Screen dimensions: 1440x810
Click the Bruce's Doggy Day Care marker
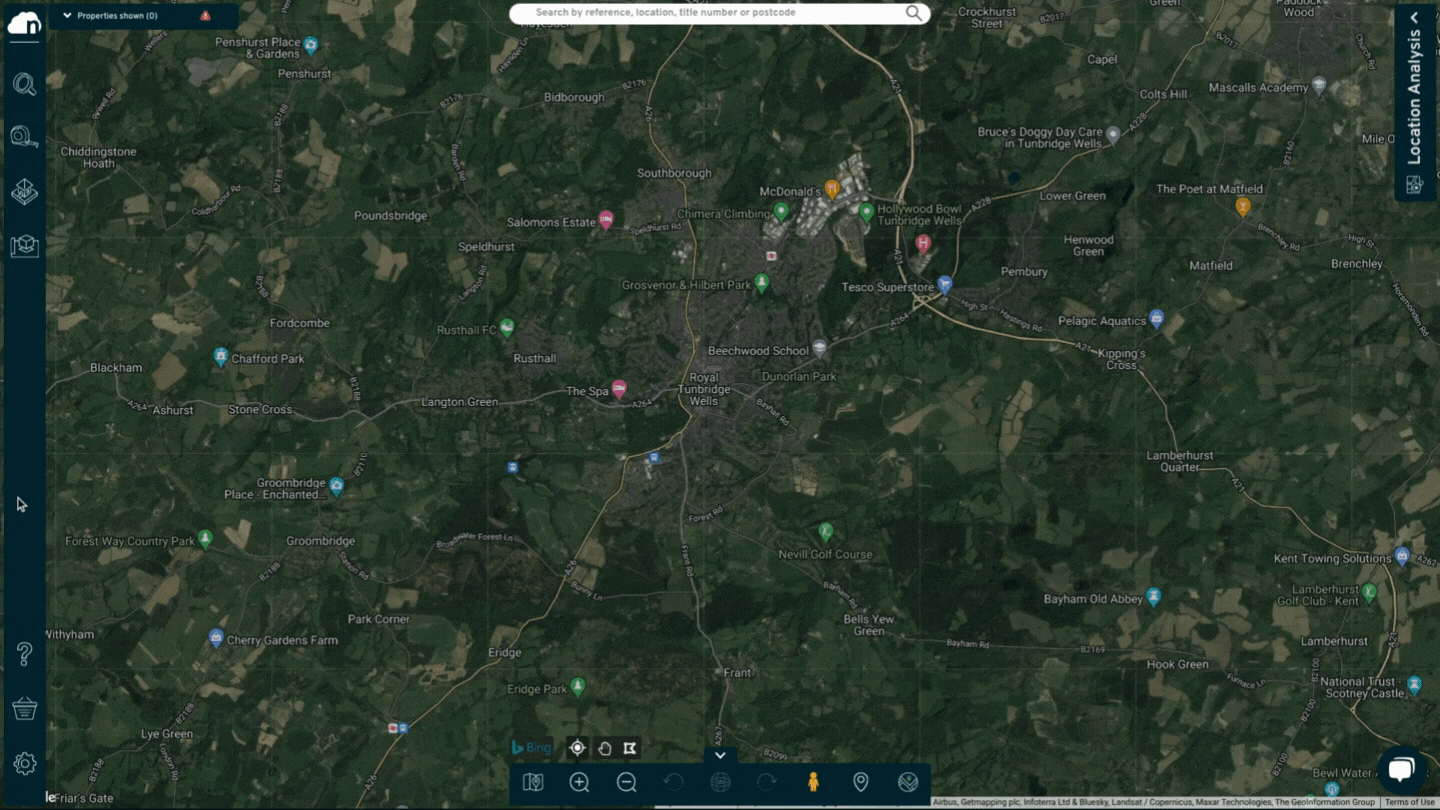(x=1112, y=136)
